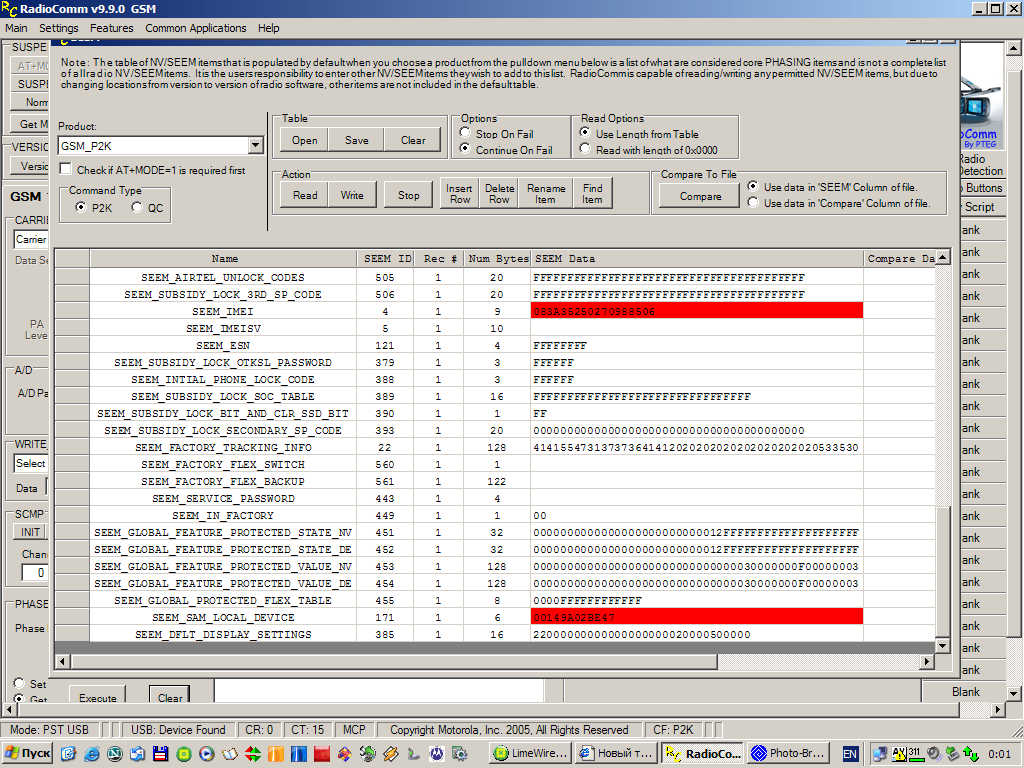Click table horizontal scrollbar thumb
Image resolution: width=1024 pixels, height=768 pixels.
point(394,662)
